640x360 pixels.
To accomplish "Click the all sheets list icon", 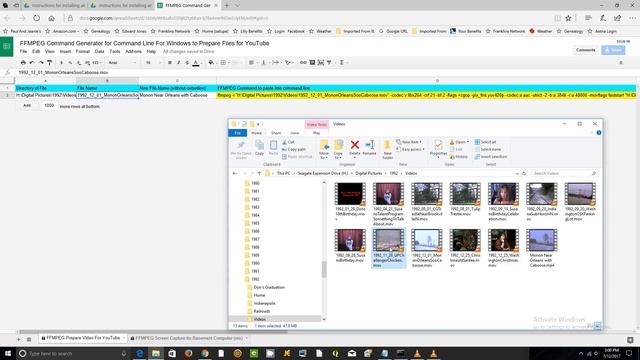I will coord(29,339).
